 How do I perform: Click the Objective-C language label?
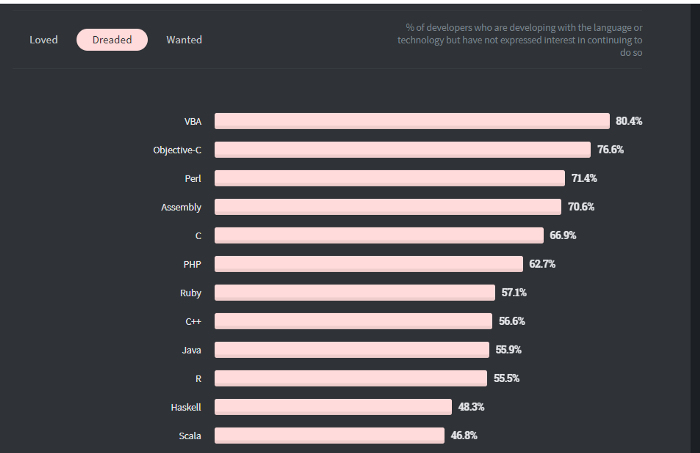[177, 150]
